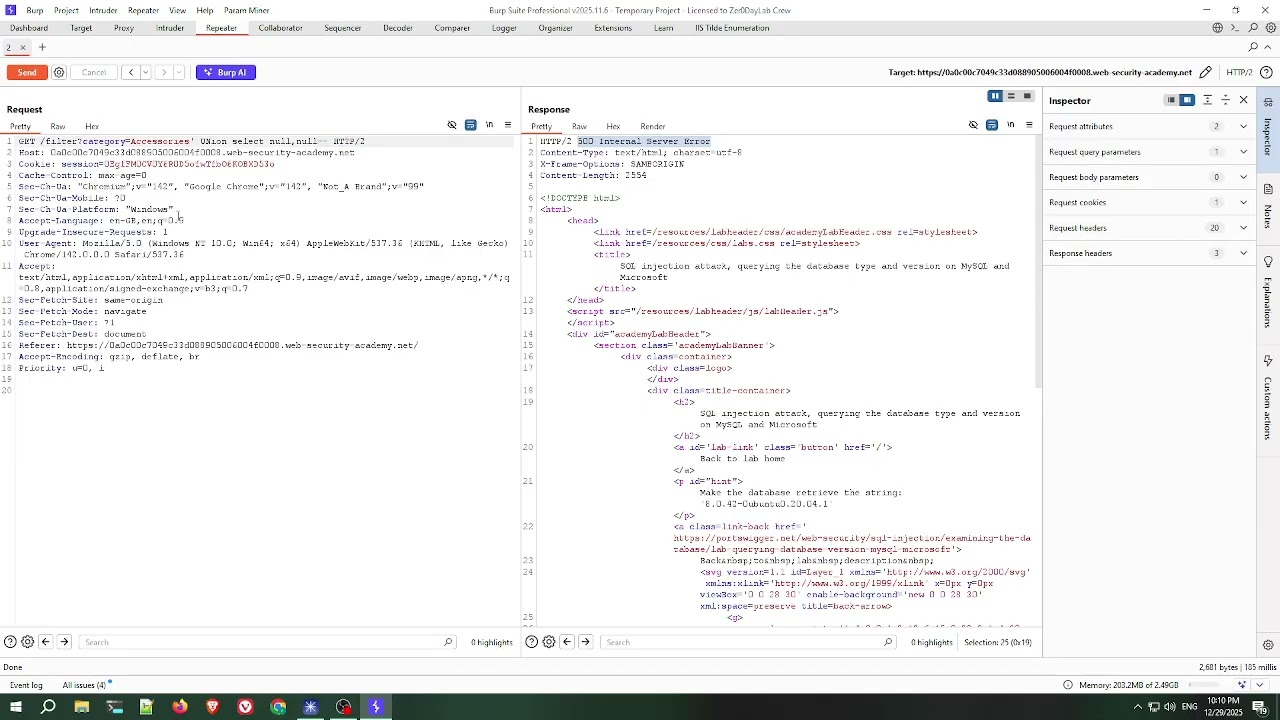This screenshot has height=720, width=1280.
Task: Go back to previous request in history
Action: click(x=131, y=72)
